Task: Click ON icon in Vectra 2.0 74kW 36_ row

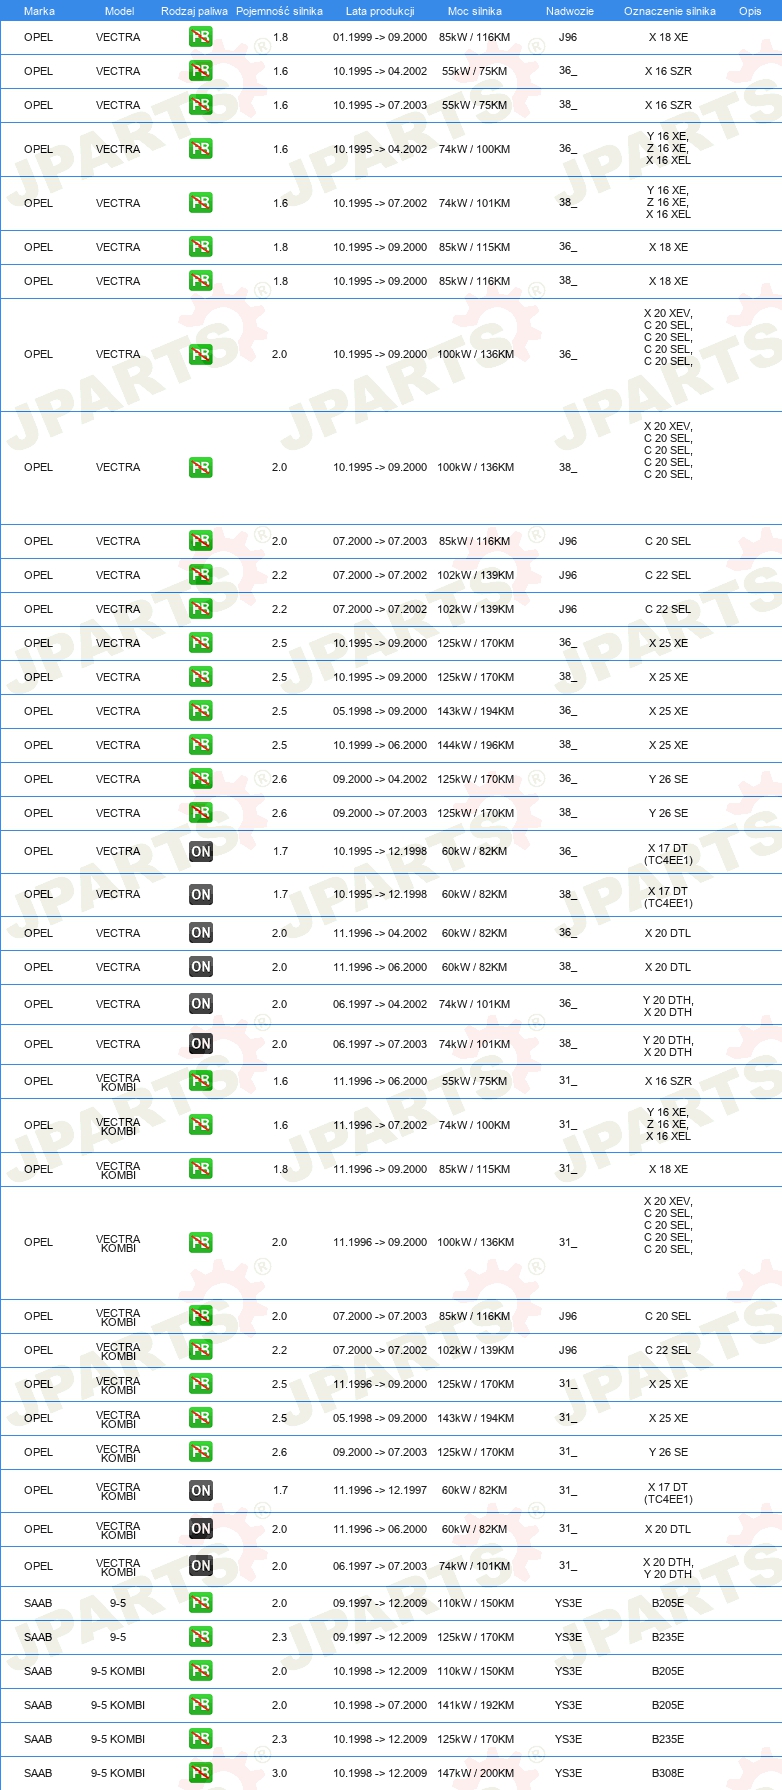Action: pos(201,1004)
